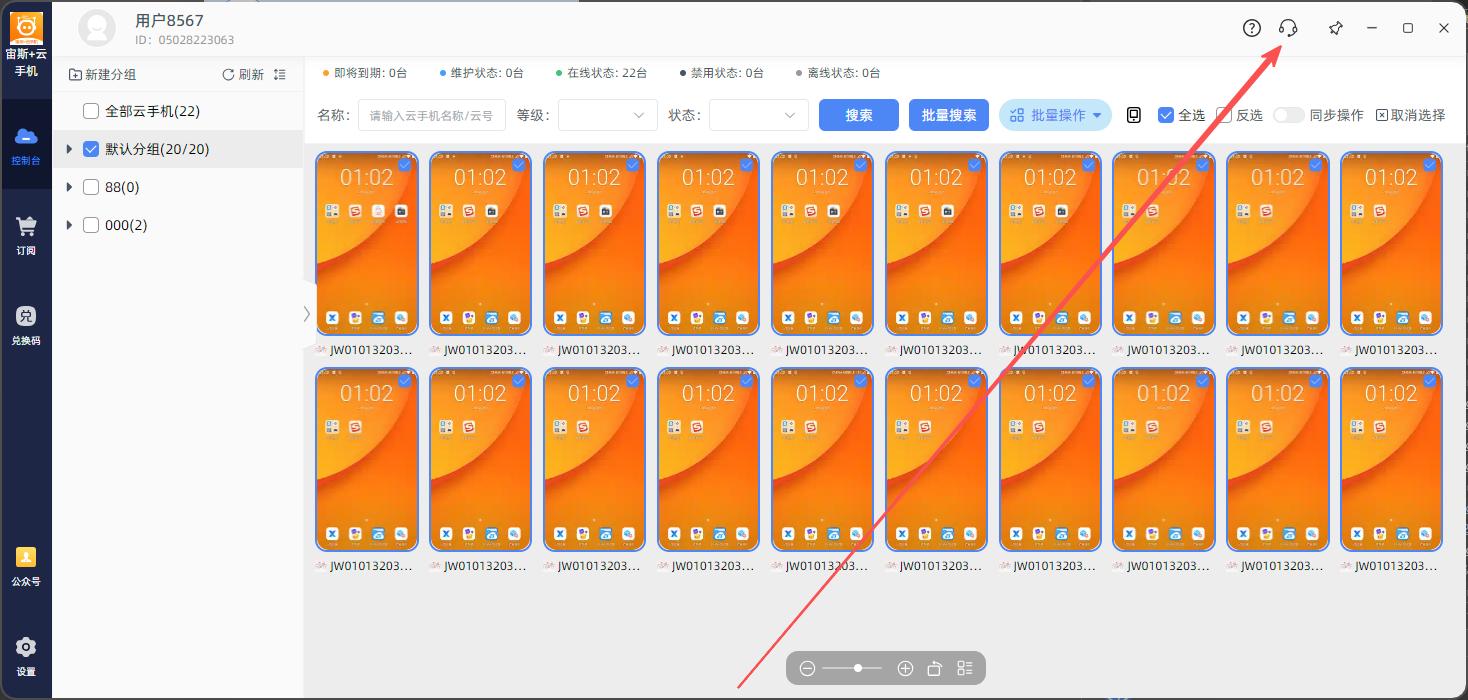Open the help question mark icon
The image size is (1468, 700).
tap(1252, 28)
